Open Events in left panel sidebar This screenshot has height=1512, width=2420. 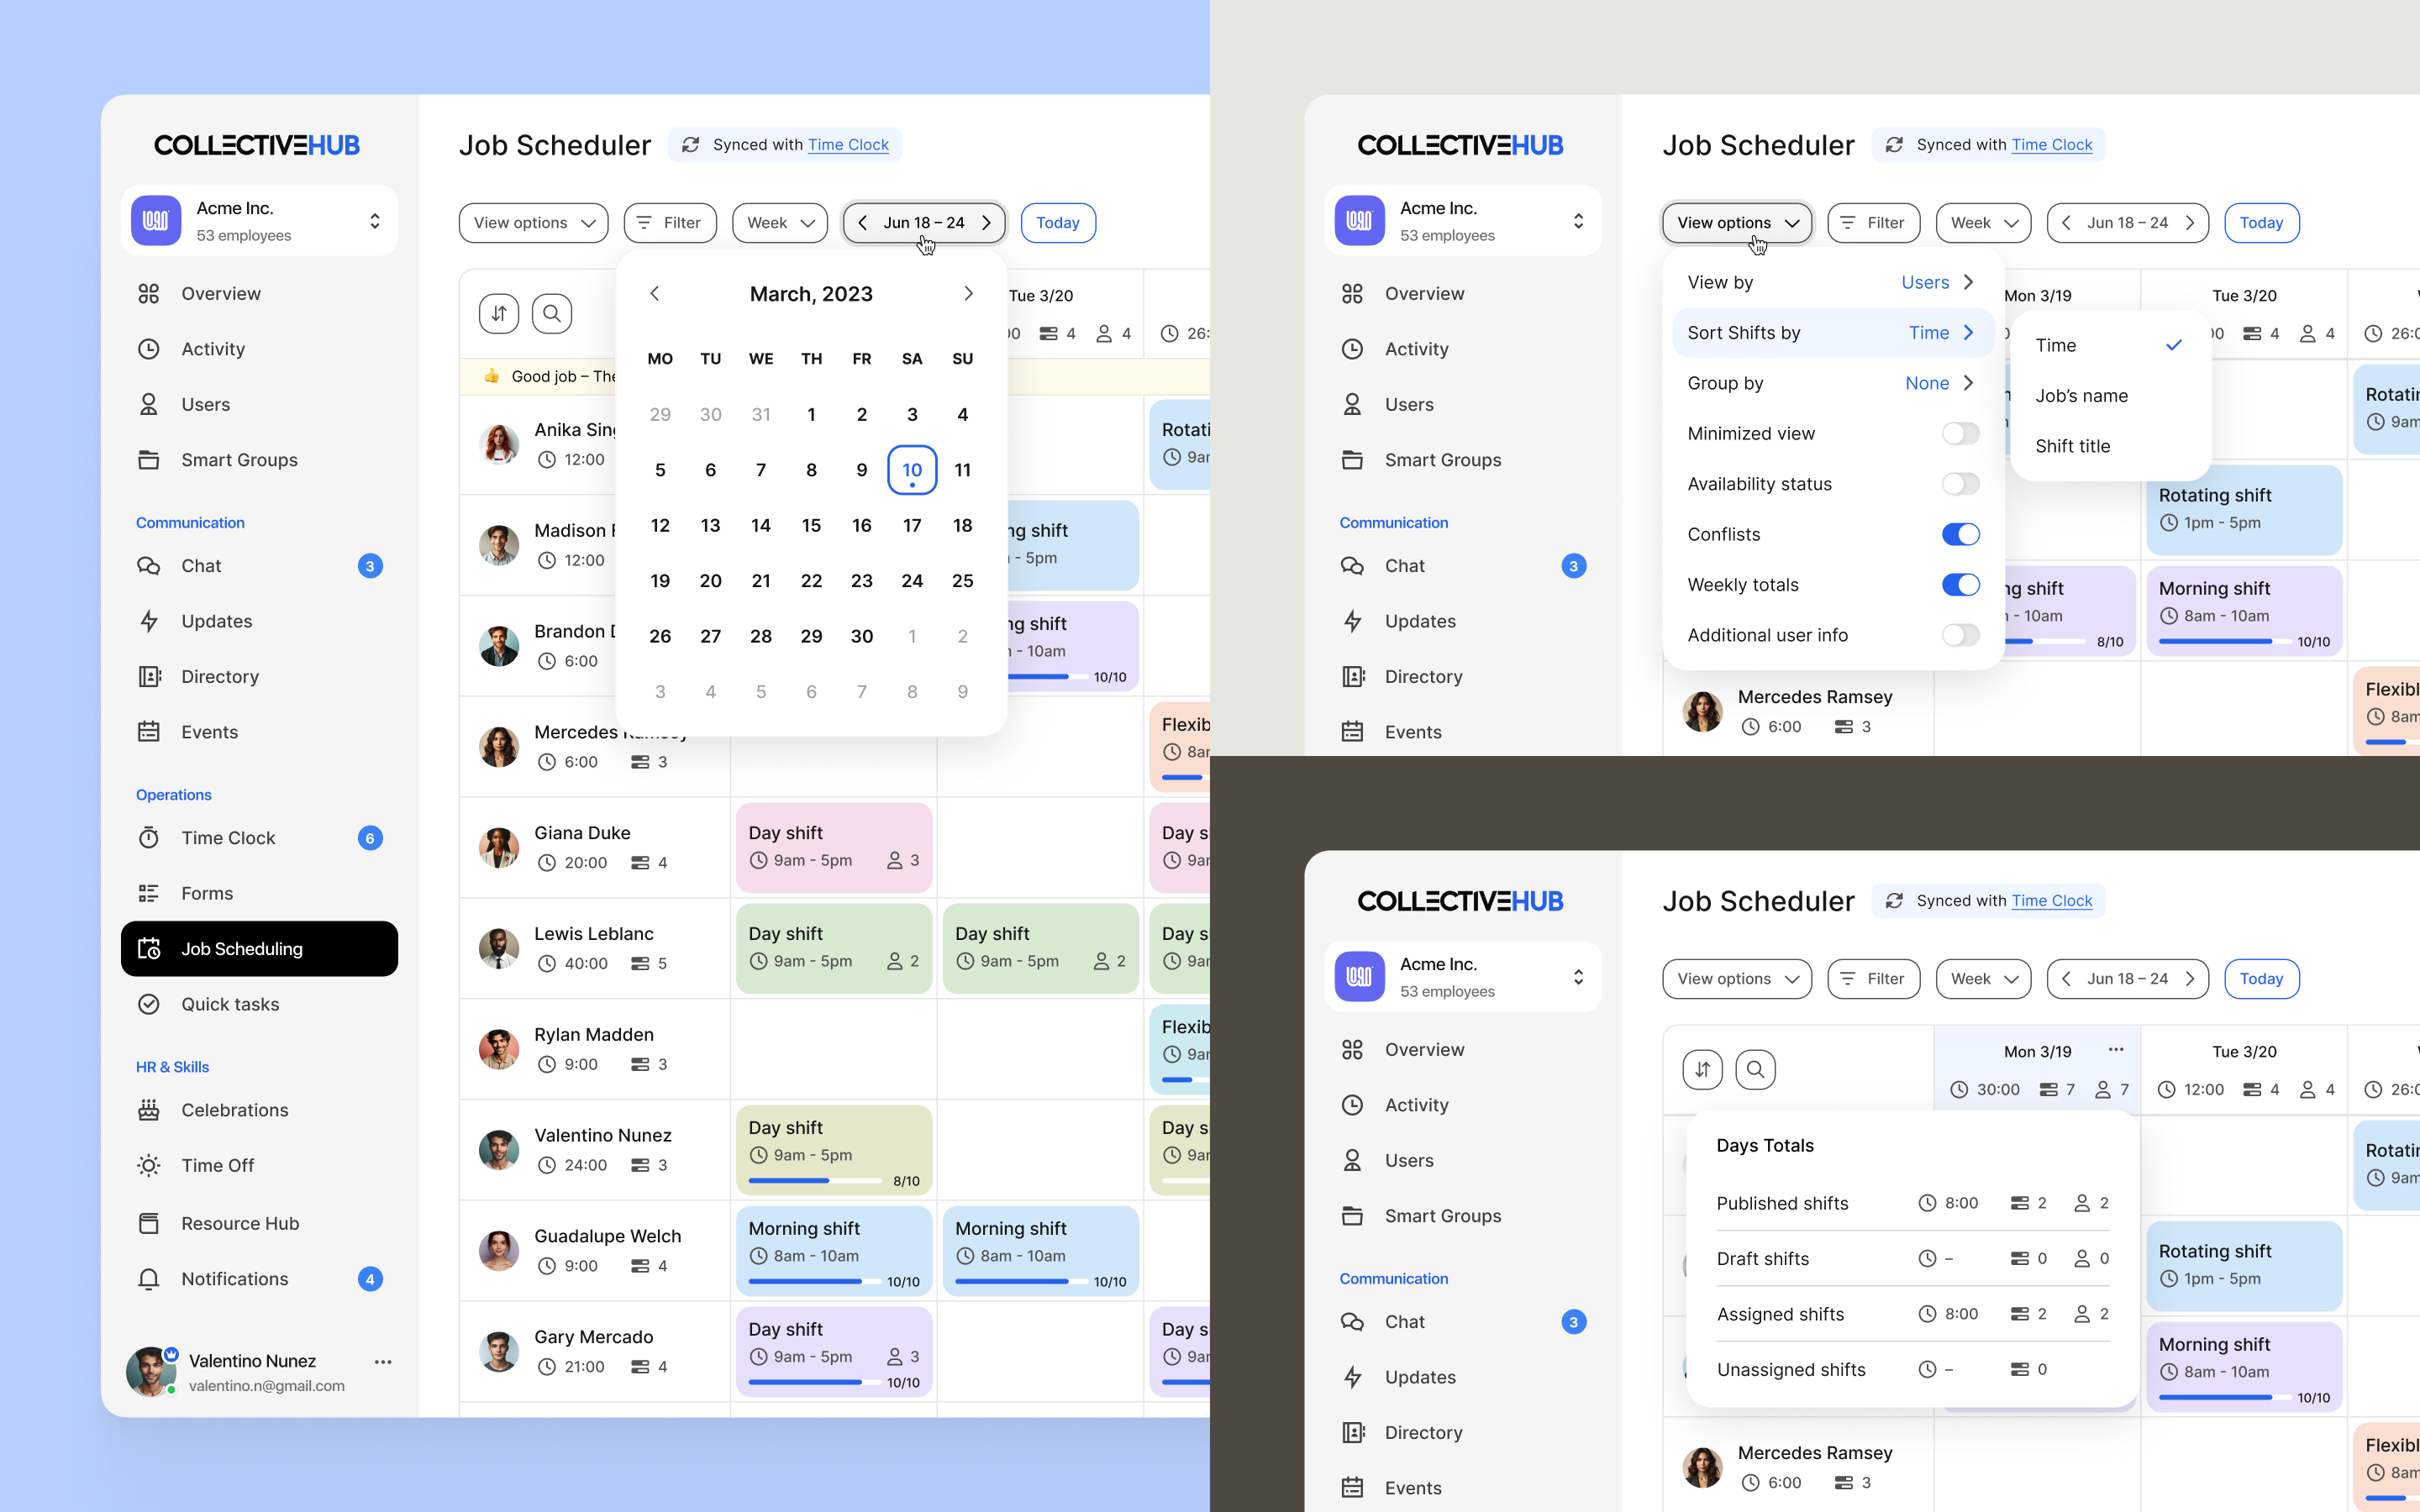coord(259,732)
